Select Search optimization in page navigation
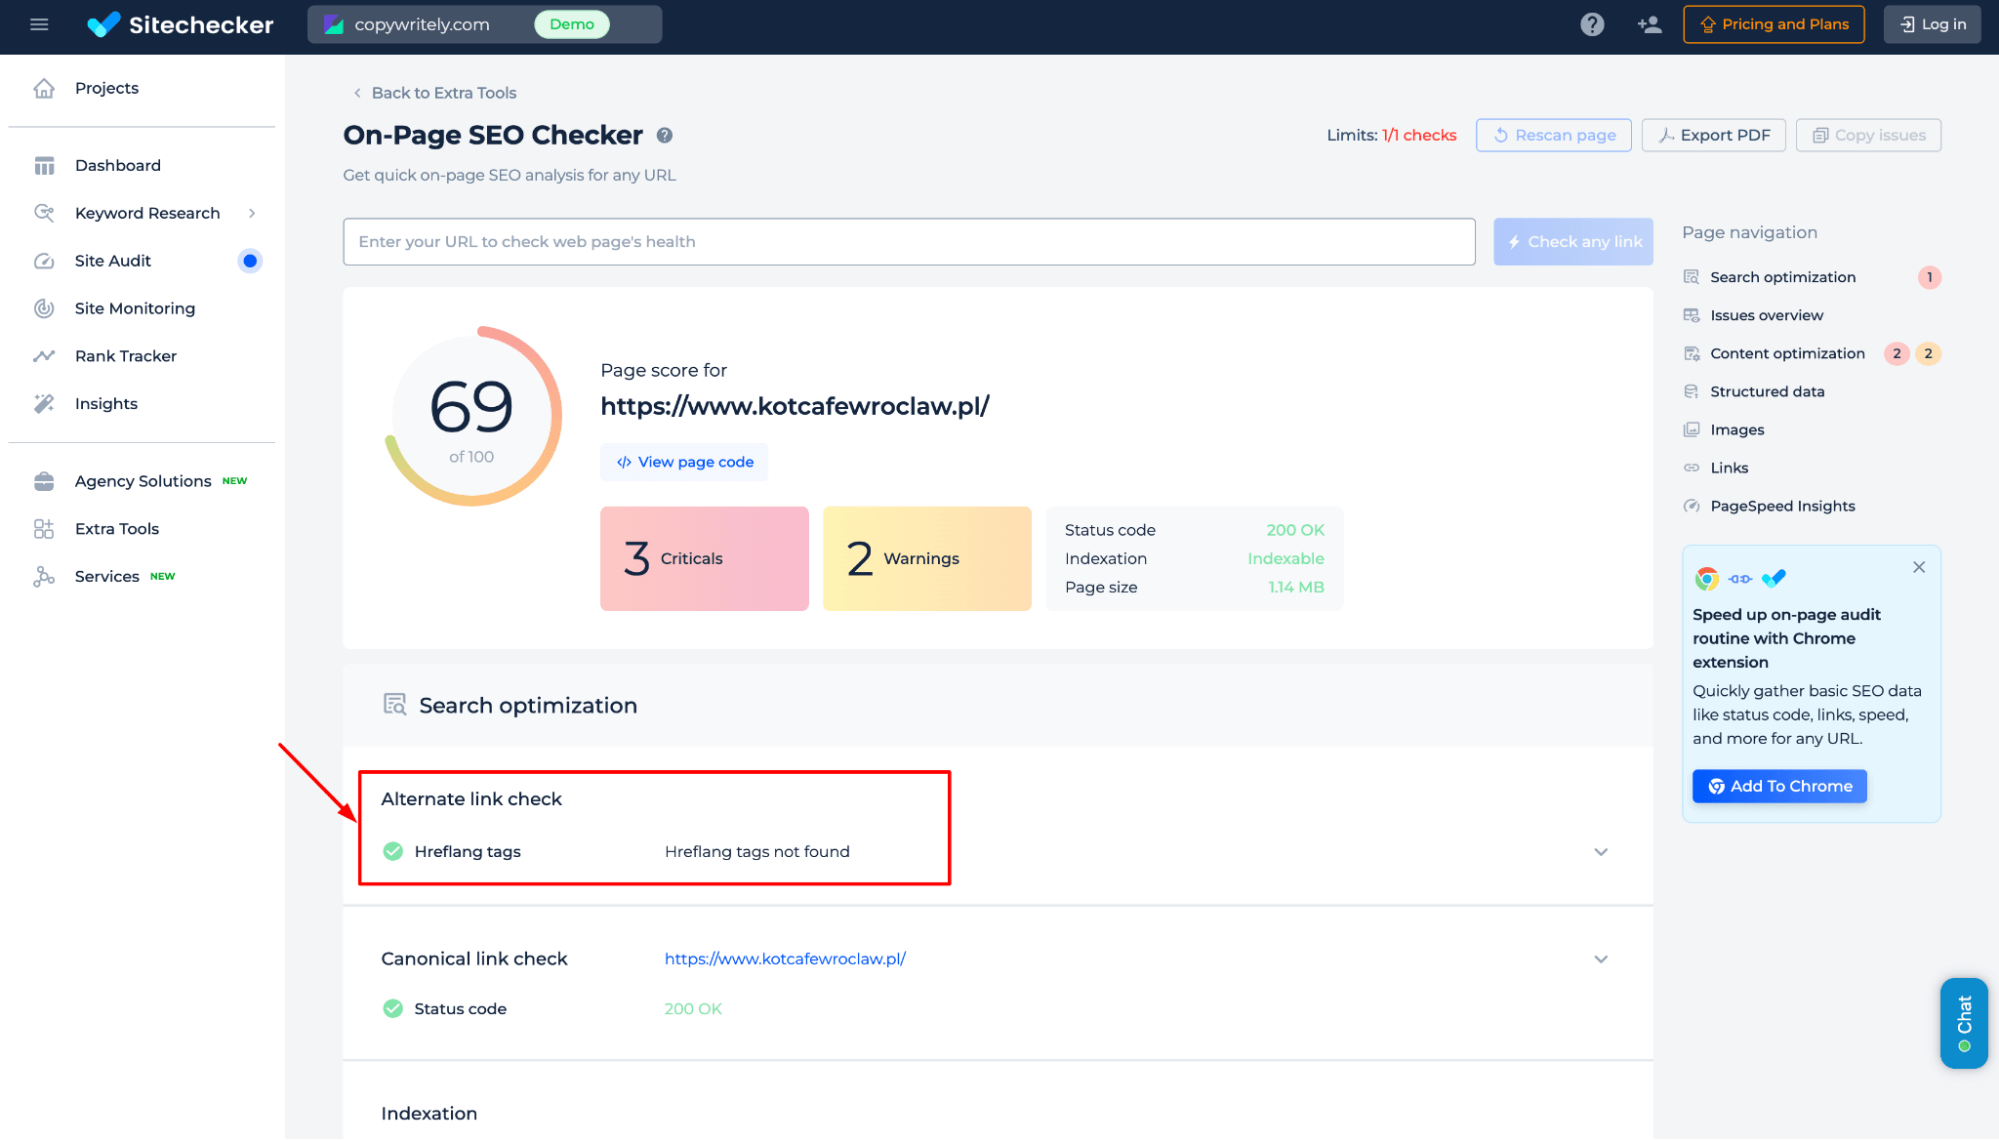Viewport: 1999px width, 1140px height. pos(1783,276)
